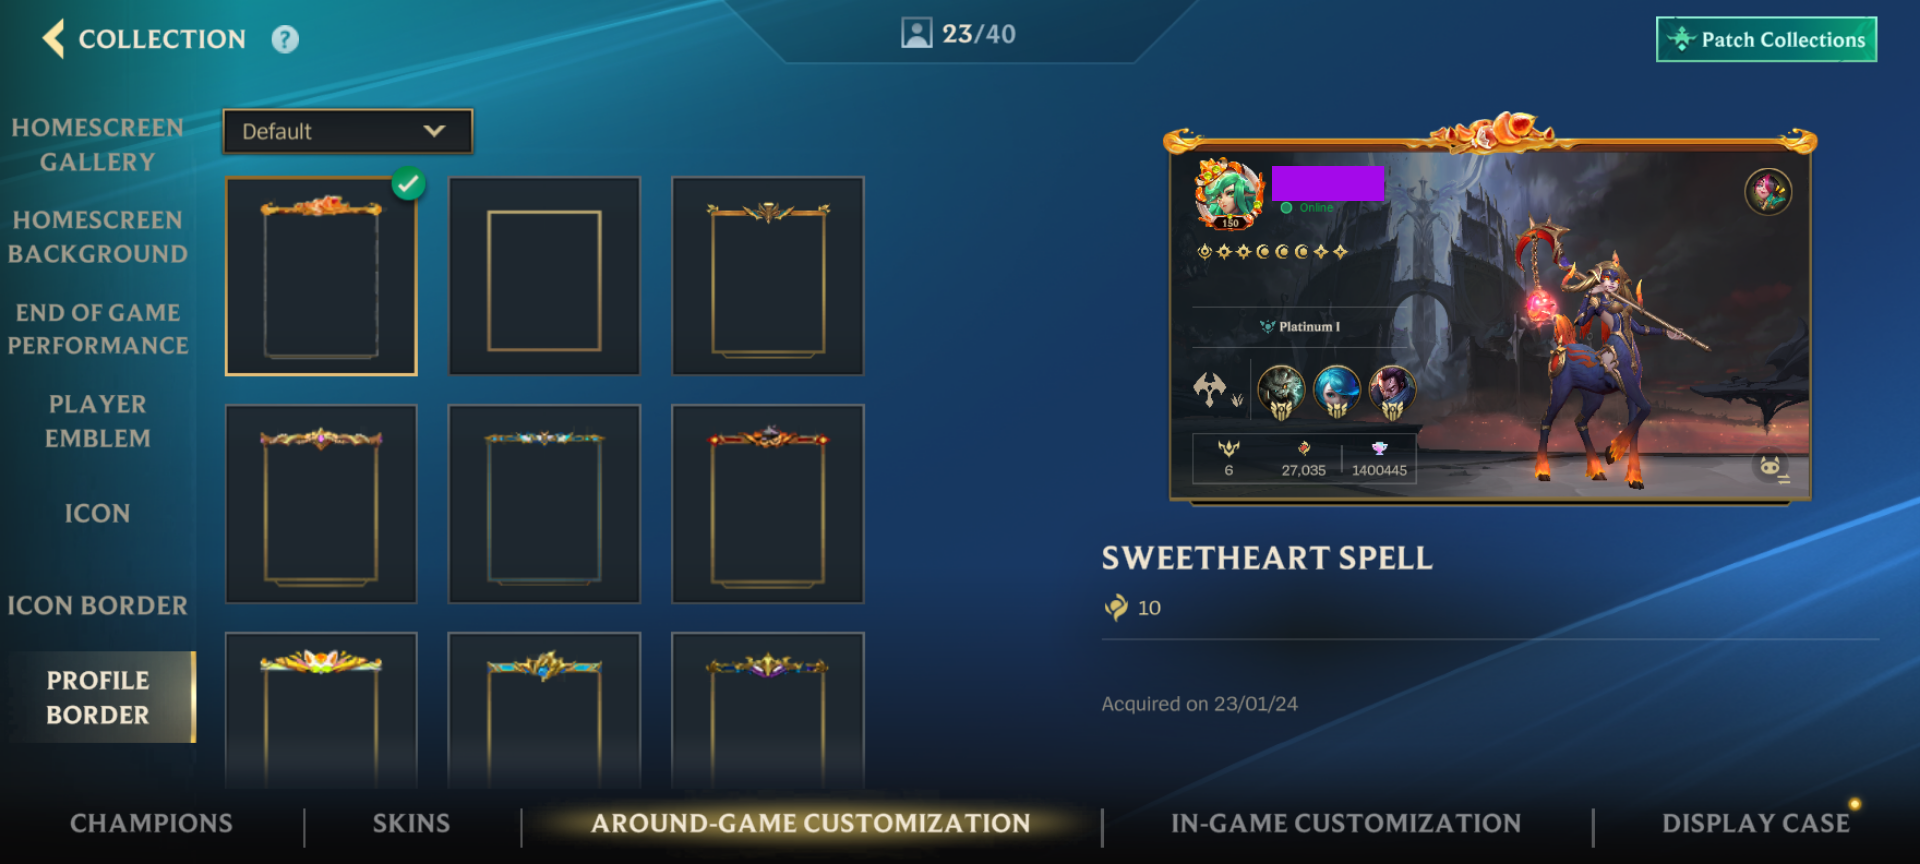The height and width of the screenshot is (864, 1920).
Task: Click the back arrow beside COLLECTION
Action: pos(54,39)
